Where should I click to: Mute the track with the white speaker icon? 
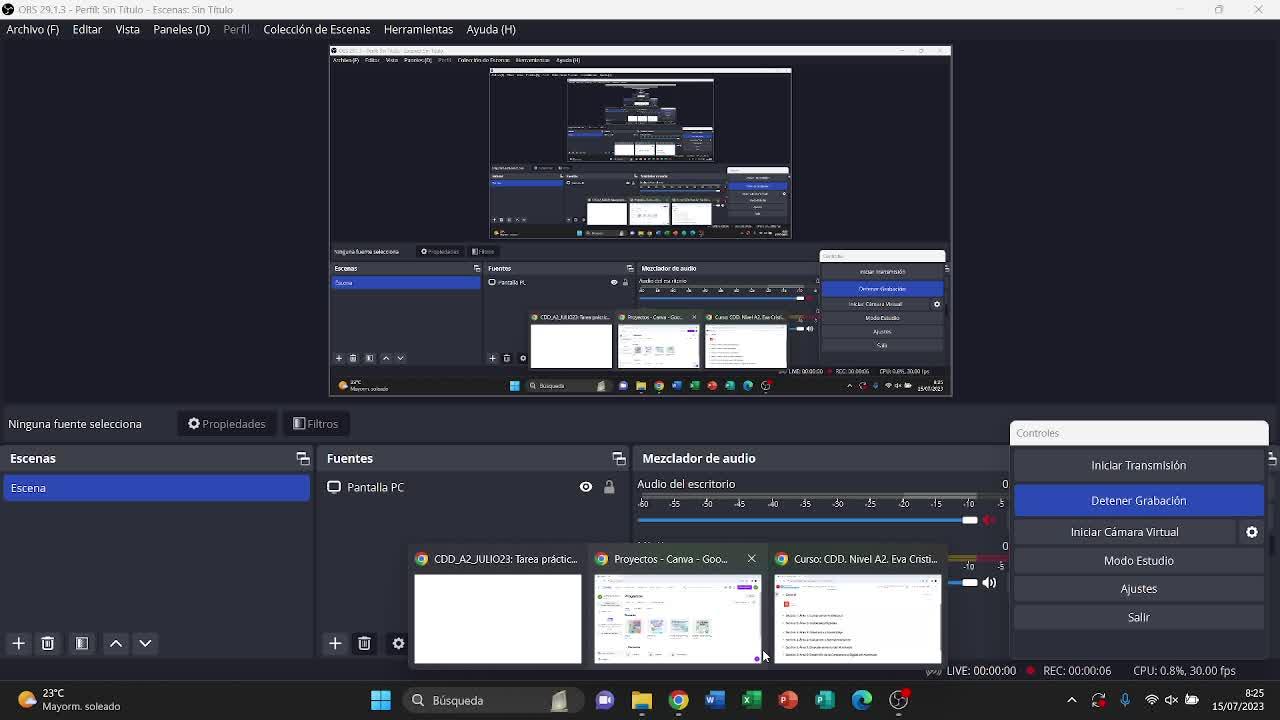pyautogui.click(x=989, y=583)
